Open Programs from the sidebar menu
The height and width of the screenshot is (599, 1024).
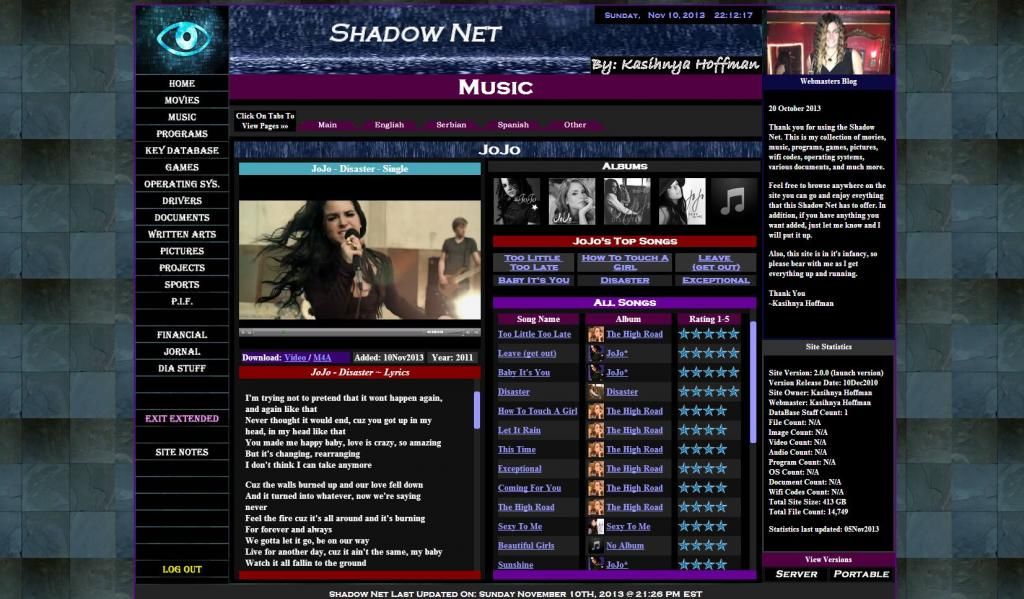coord(182,134)
